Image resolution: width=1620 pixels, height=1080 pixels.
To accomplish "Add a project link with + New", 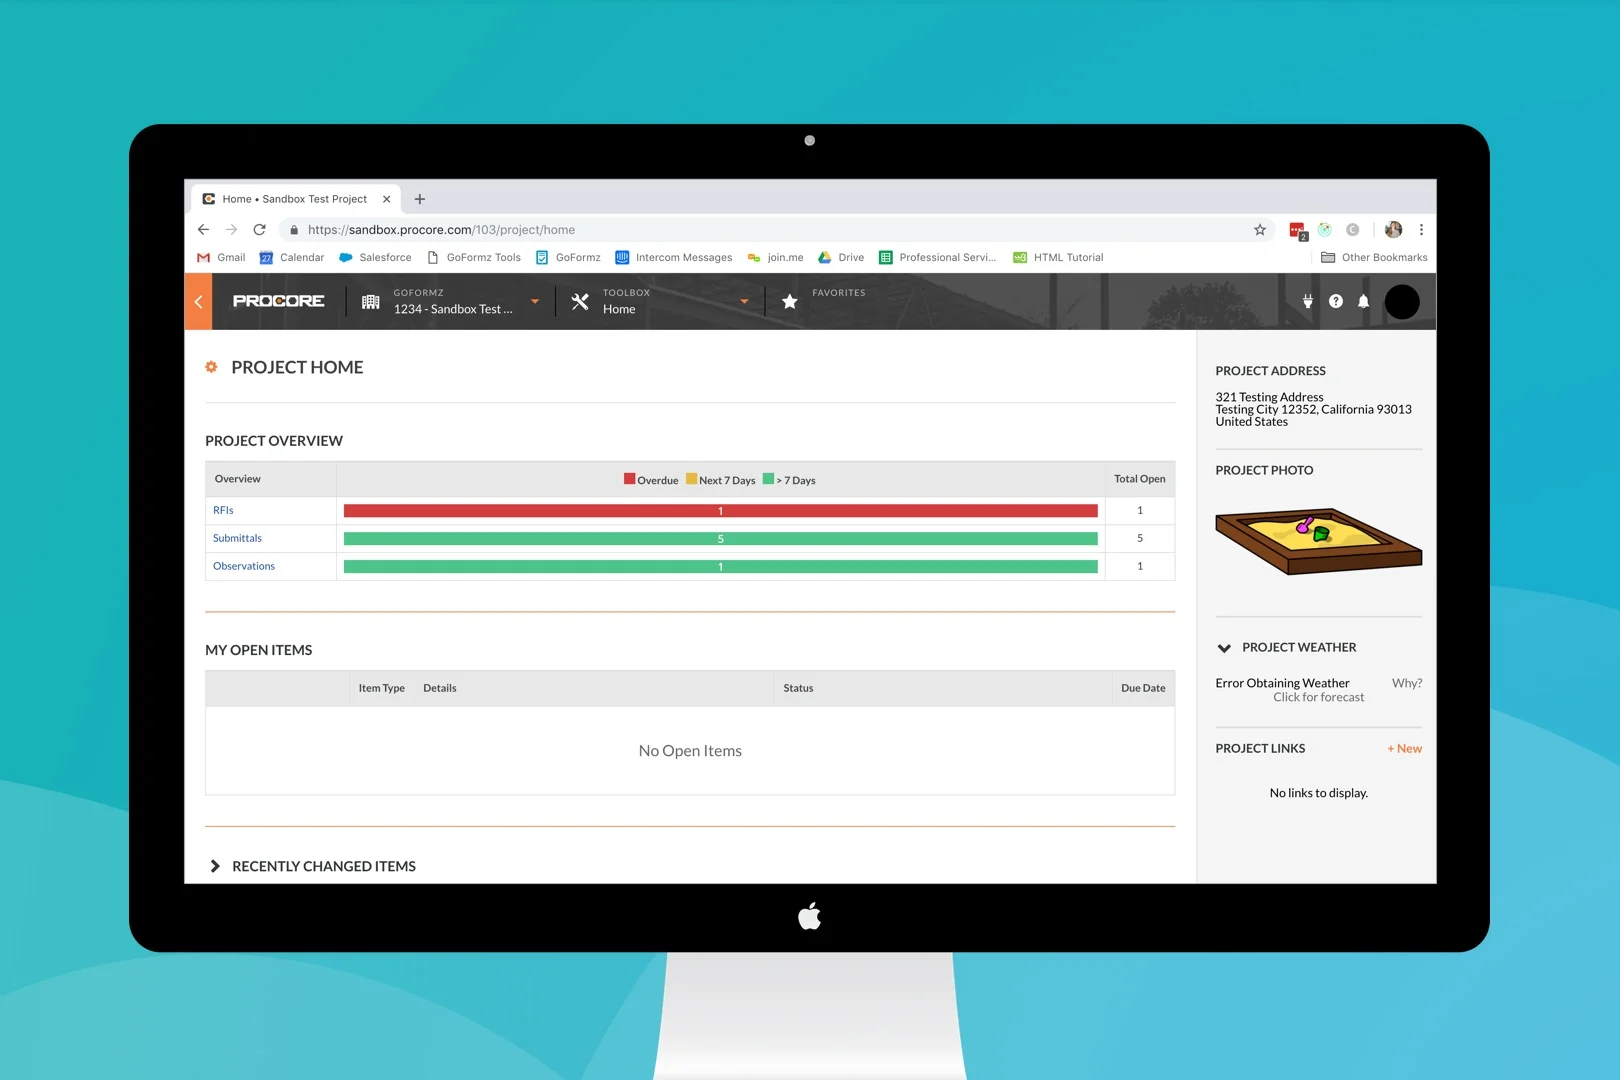I will pos(1403,748).
